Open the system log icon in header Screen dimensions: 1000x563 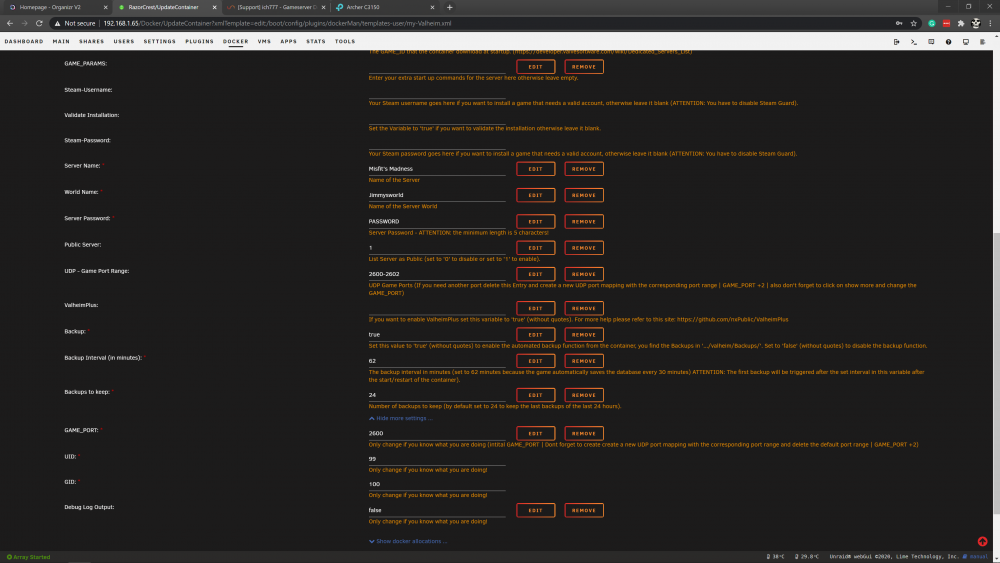[983, 41]
